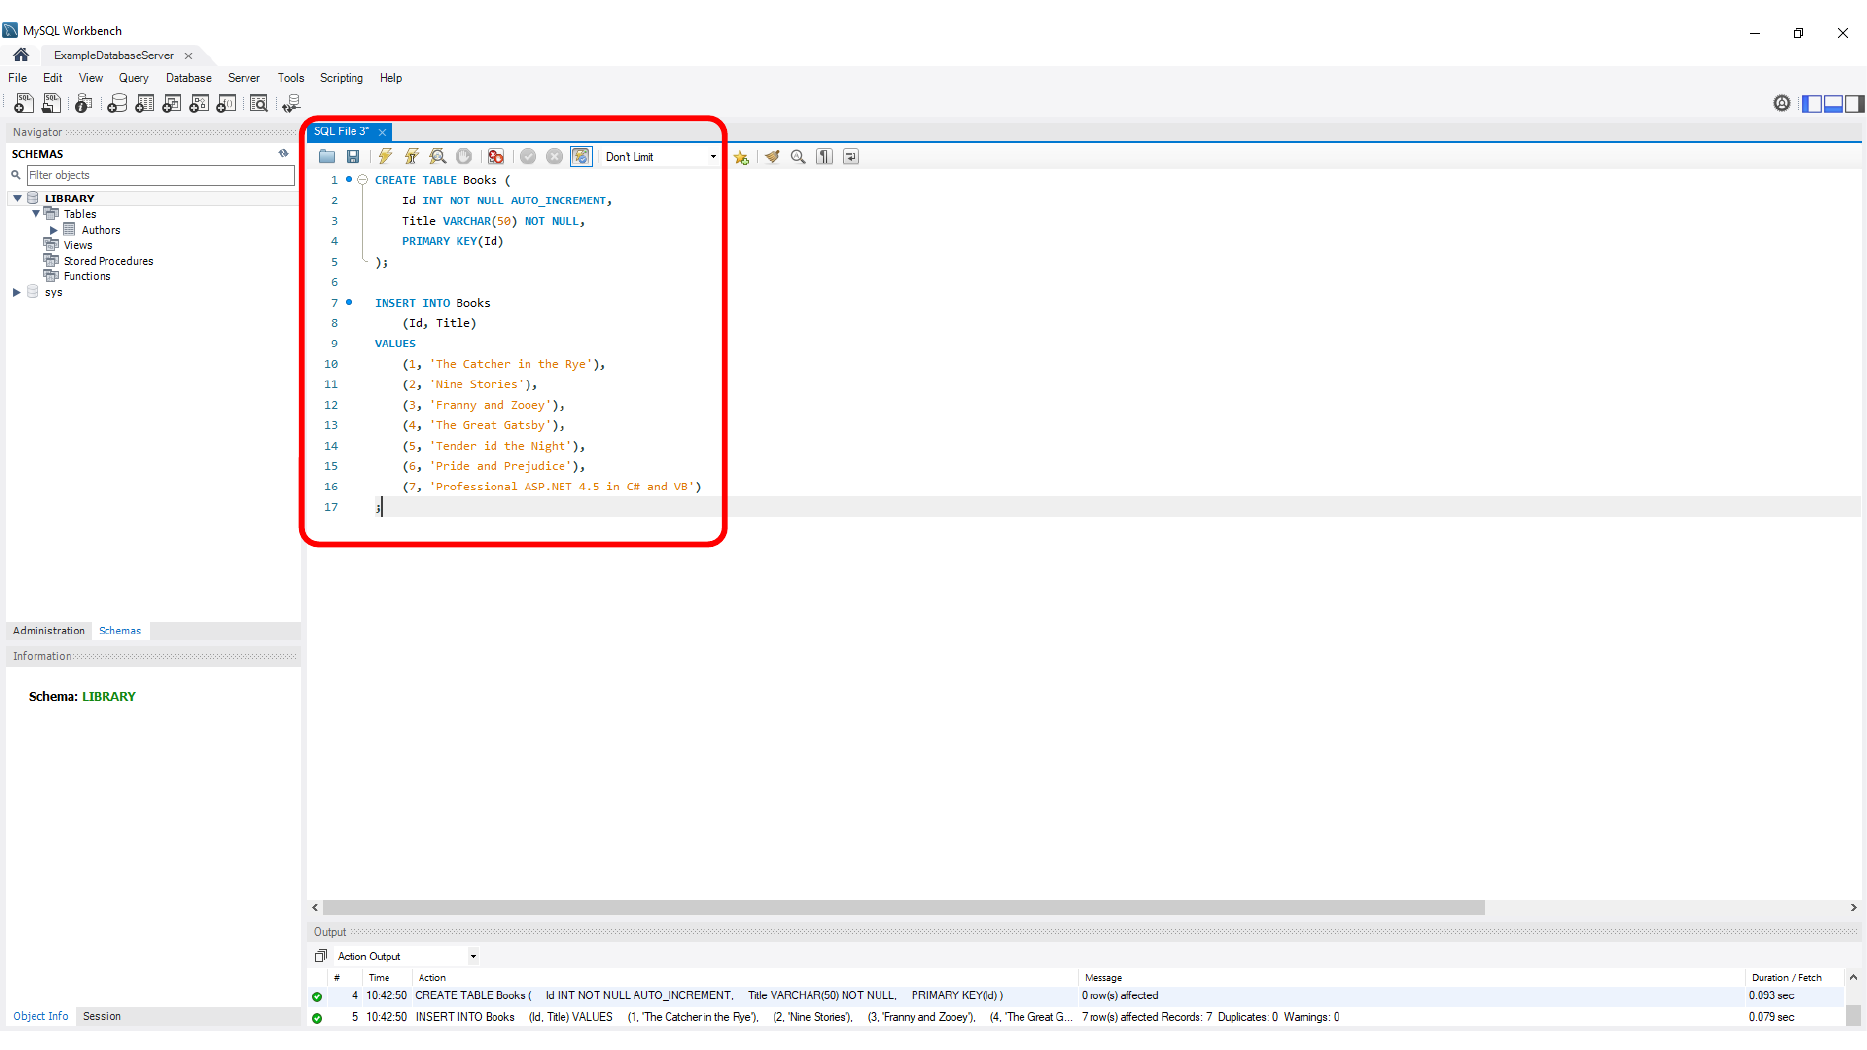
Task: Select the Functions folder in schema tree
Action: [87, 276]
